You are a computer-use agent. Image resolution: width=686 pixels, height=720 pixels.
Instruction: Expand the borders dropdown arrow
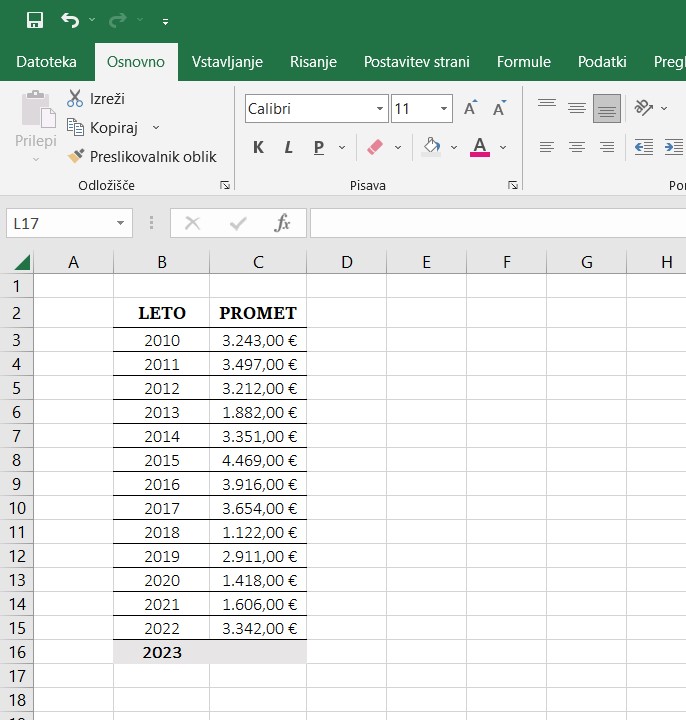[398, 147]
